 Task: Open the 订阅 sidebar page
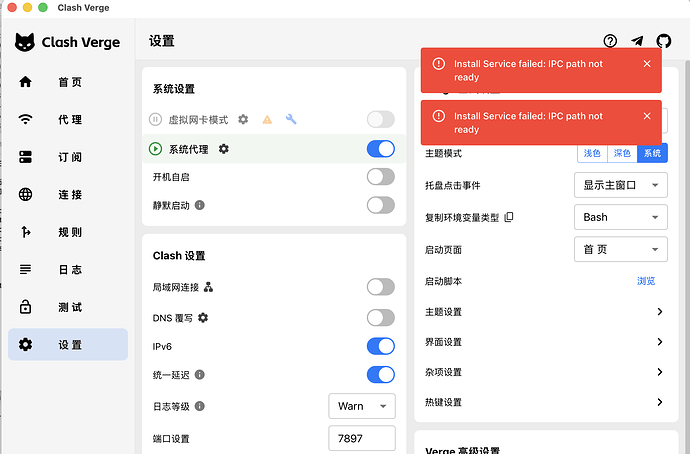[68, 157]
